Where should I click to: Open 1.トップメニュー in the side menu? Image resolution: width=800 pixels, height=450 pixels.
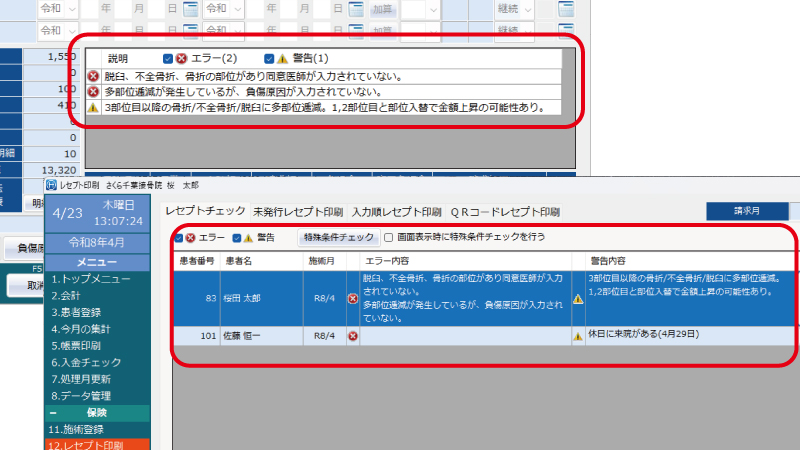97,279
